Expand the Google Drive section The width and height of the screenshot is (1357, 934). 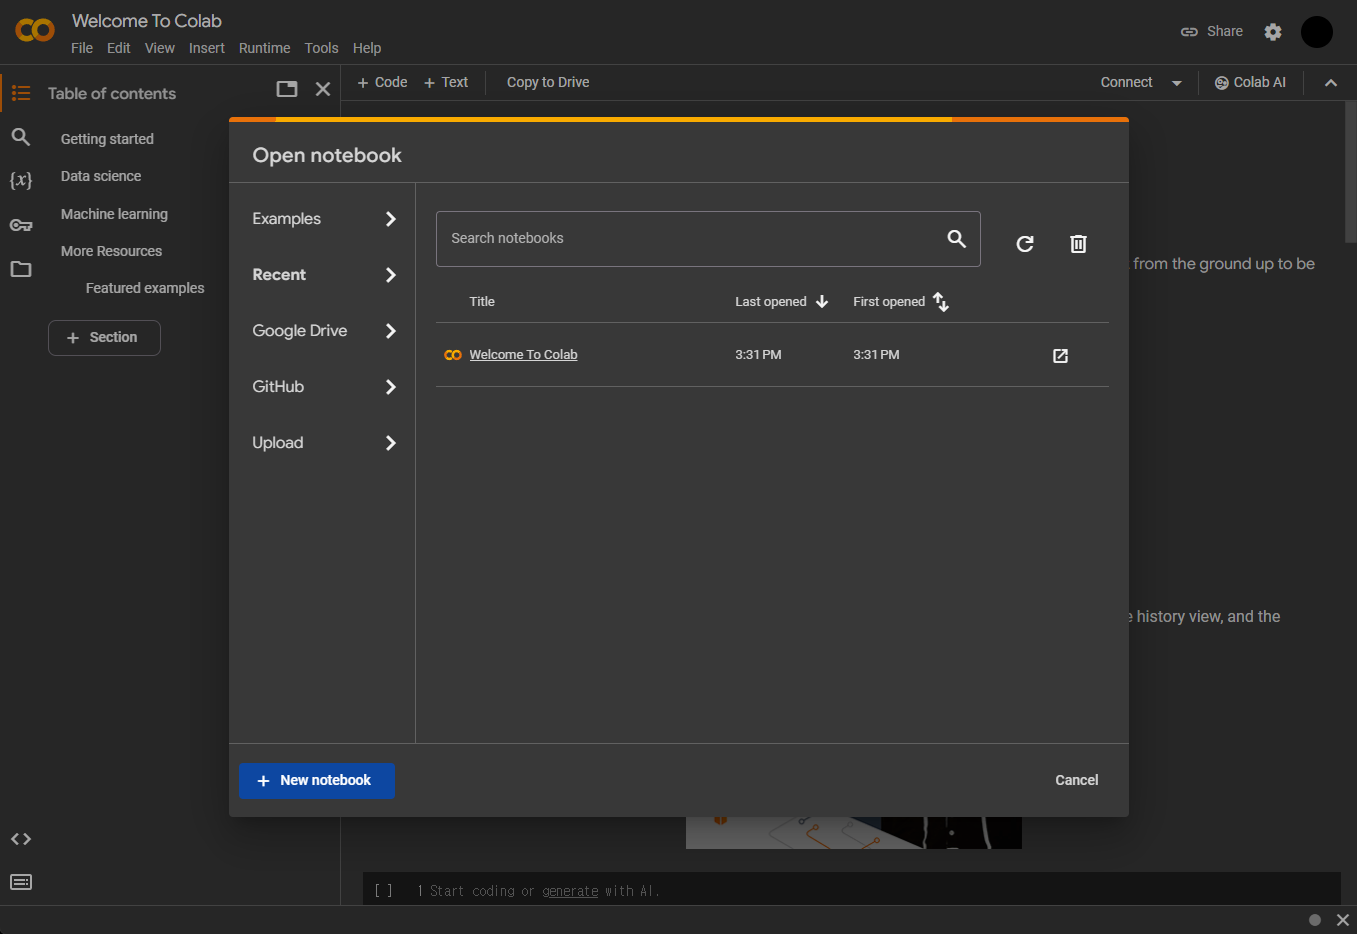pyautogui.click(x=324, y=331)
